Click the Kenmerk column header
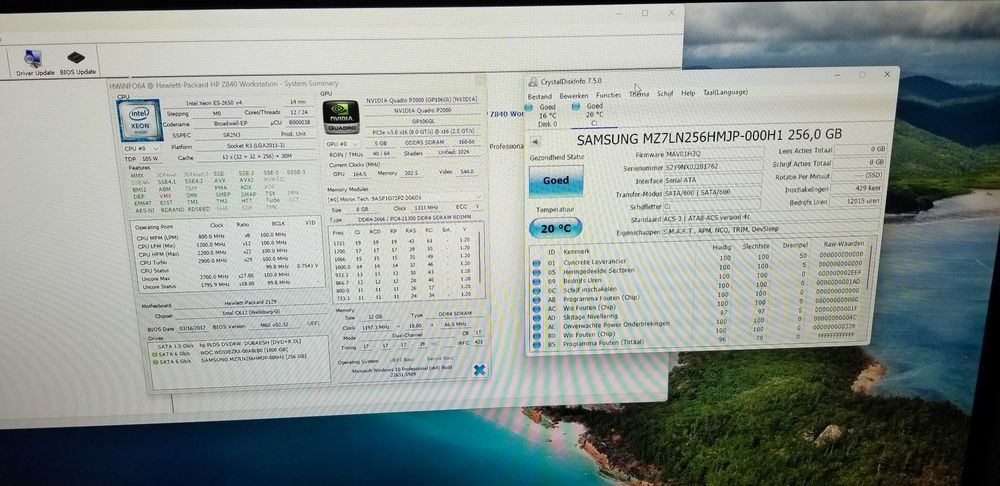The image size is (1000, 486). coord(577,253)
